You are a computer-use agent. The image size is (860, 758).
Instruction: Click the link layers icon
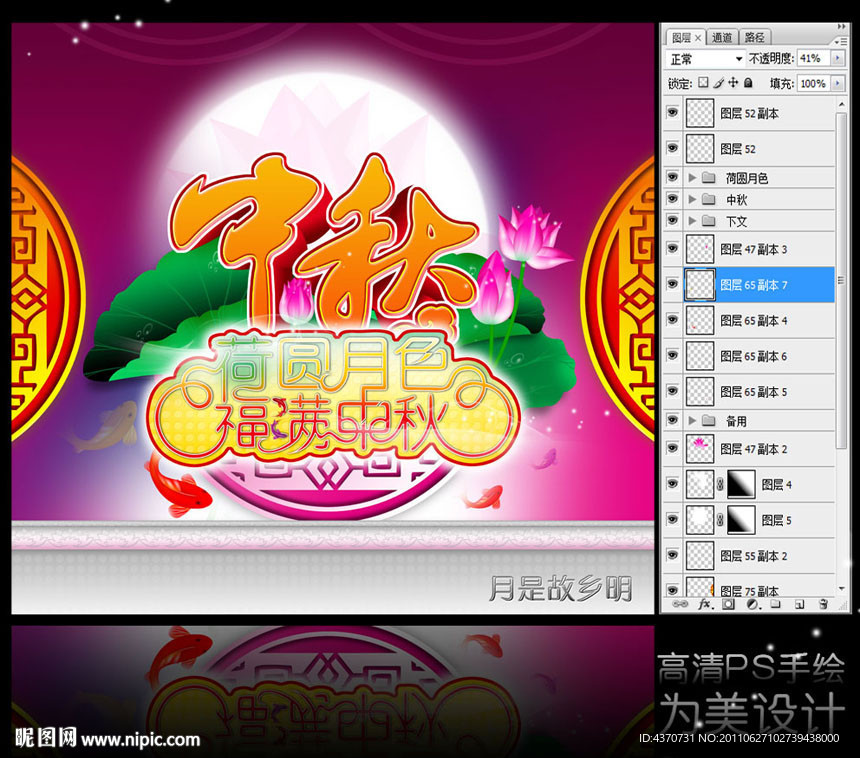tap(680, 604)
